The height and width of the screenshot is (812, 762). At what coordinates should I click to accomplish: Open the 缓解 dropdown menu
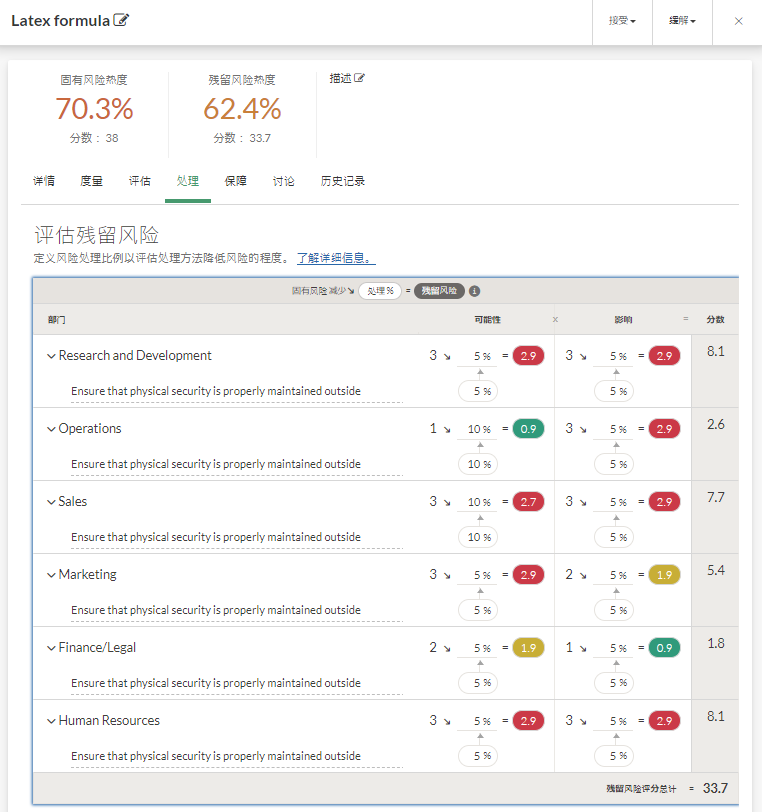tap(682, 21)
